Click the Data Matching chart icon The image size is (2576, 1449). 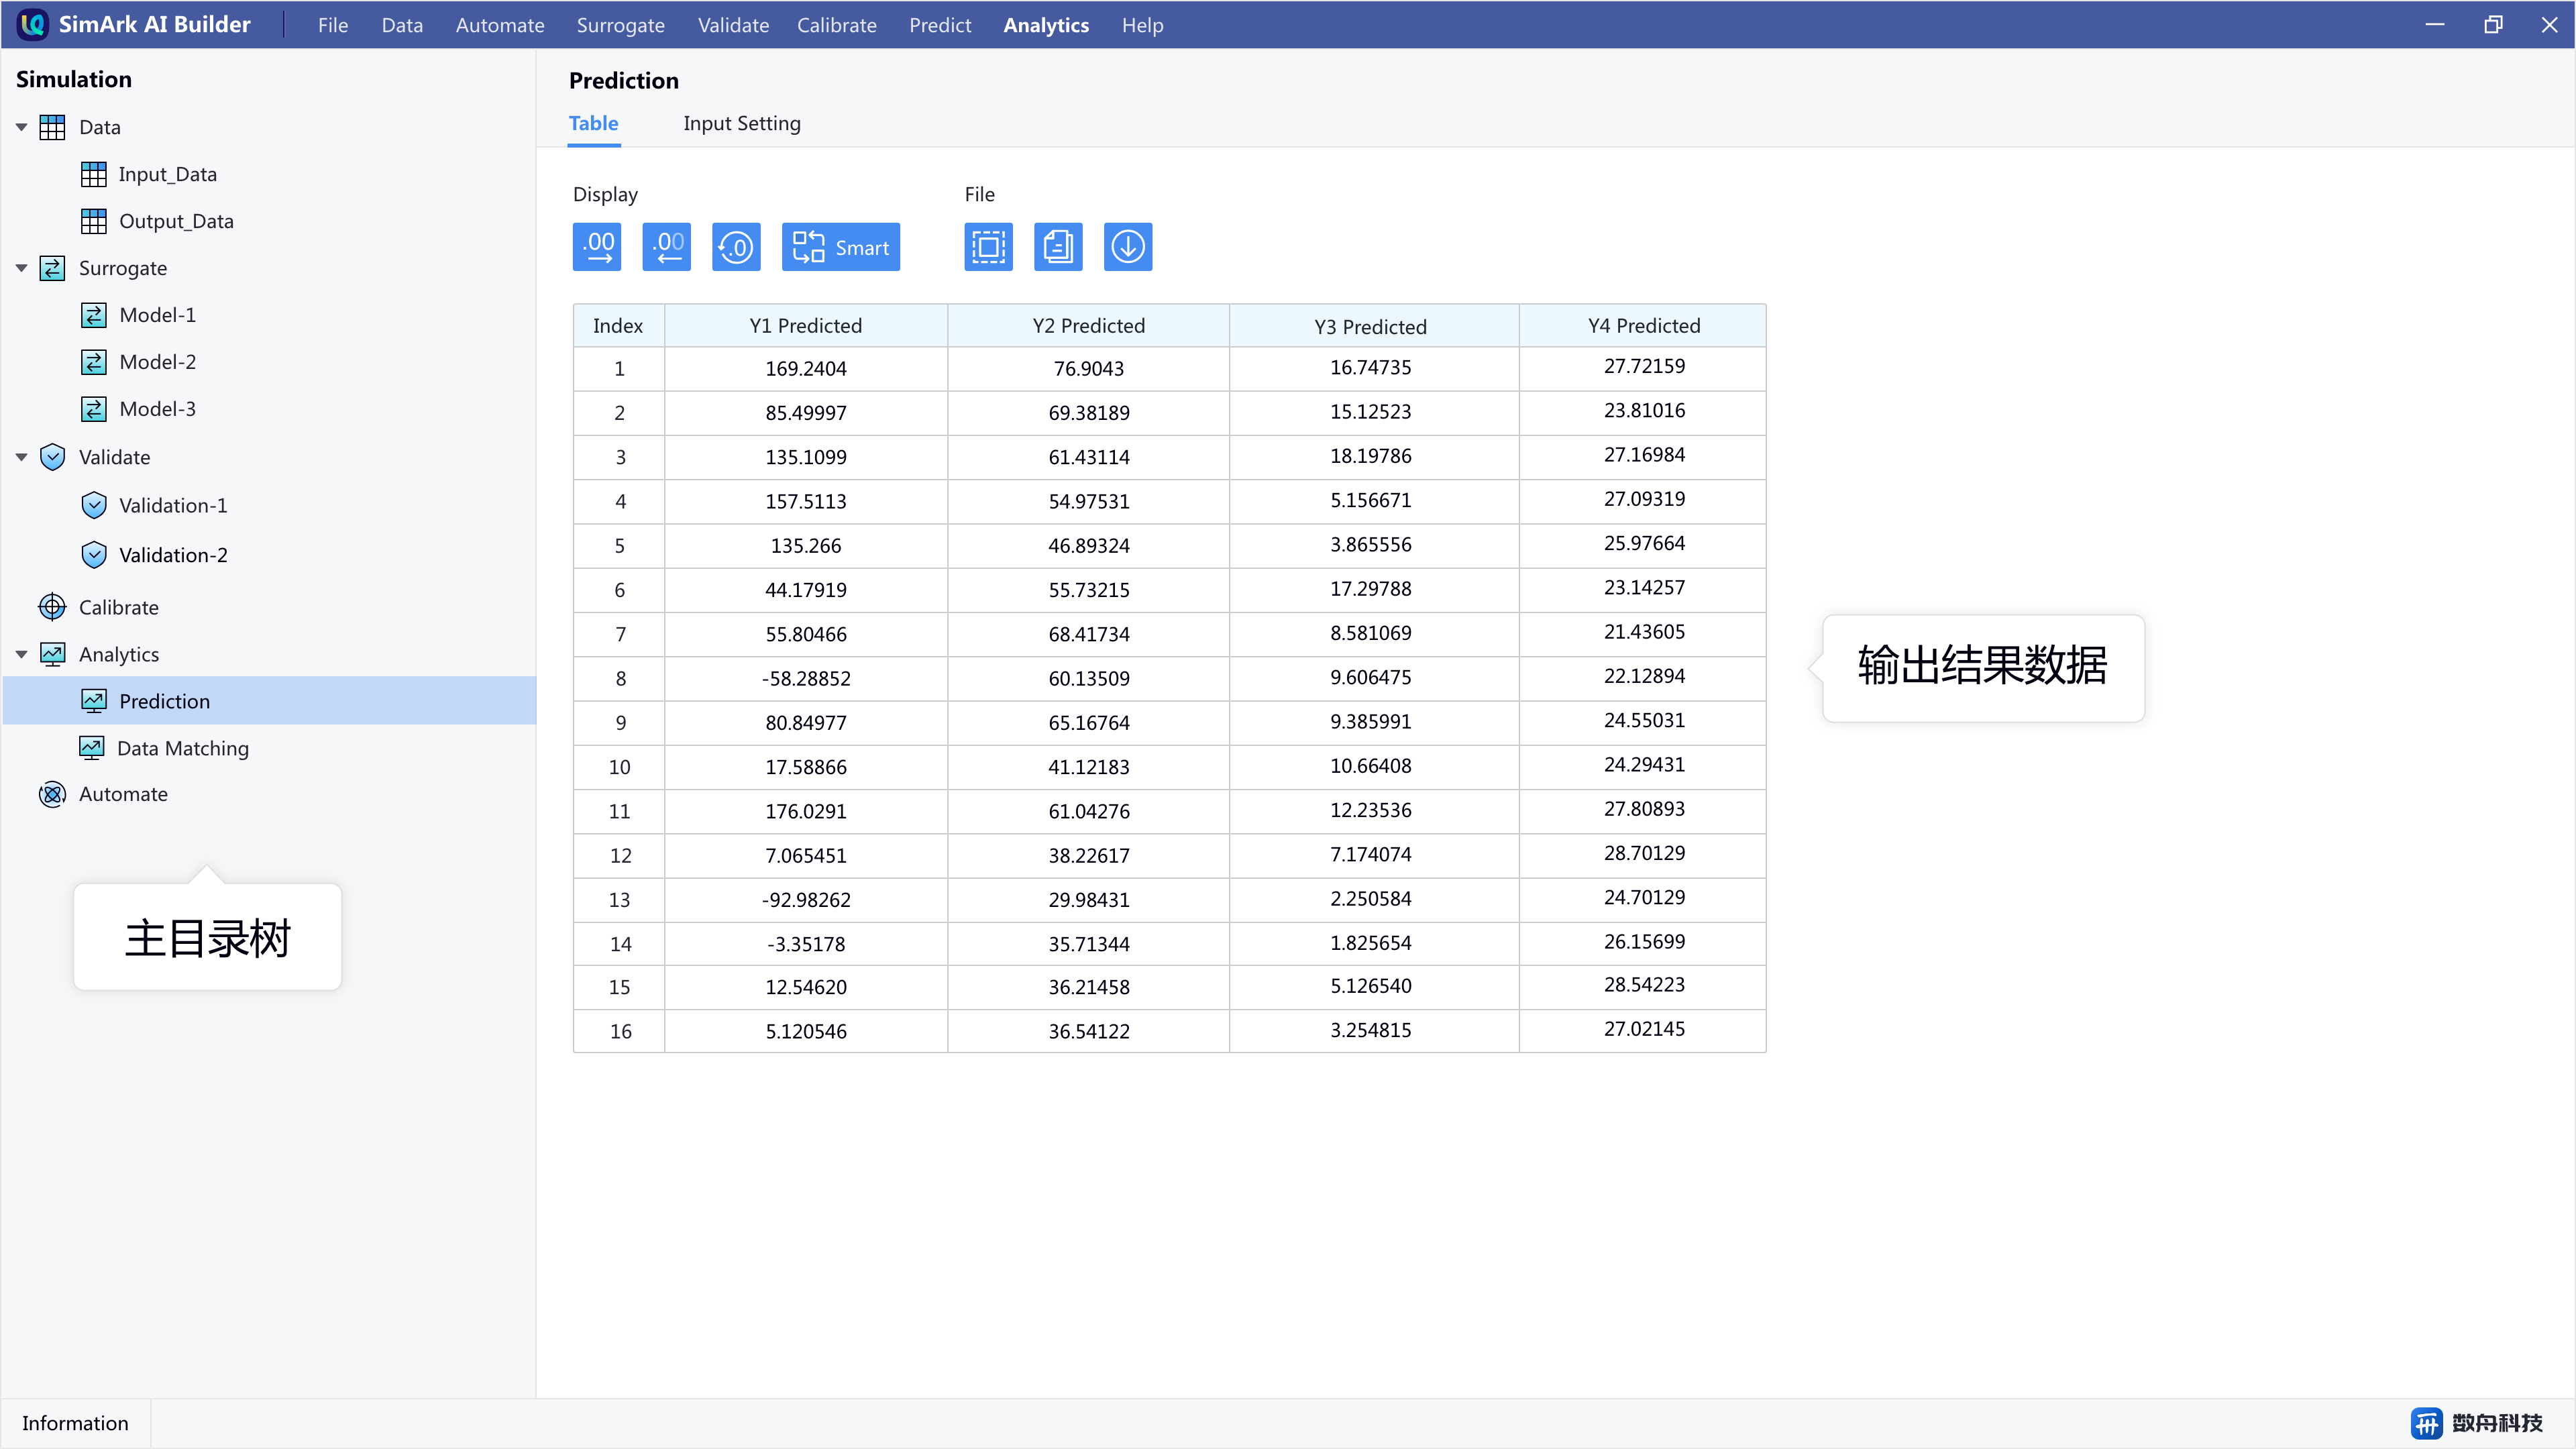(91, 748)
